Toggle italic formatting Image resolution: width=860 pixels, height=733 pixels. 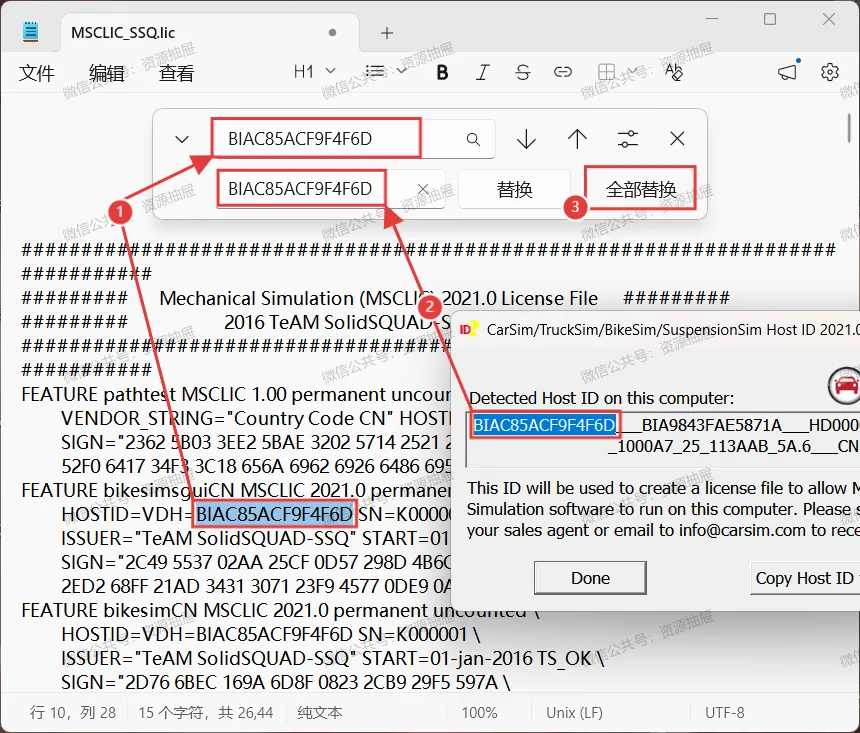tap(483, 72)
